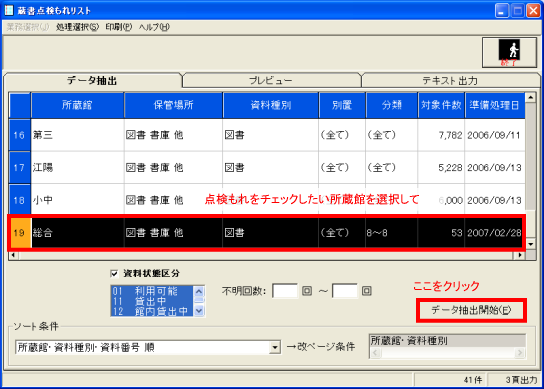Click the 41件 status bar entry
The height and width of the screenshot is (389, 544).
click(x=451, y=380)
